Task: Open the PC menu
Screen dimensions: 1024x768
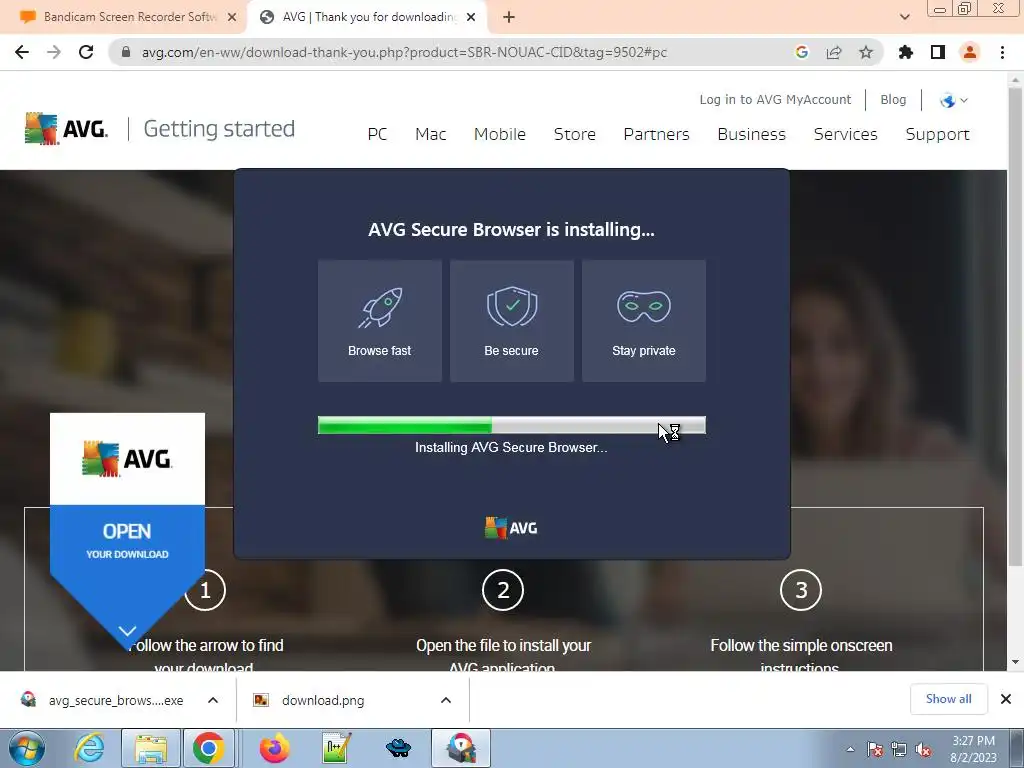Action: (377, 135)
